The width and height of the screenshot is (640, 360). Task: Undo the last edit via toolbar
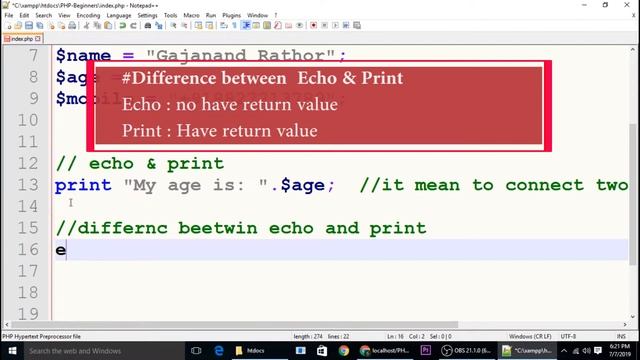pyautogui.click(x=122, y=26)
